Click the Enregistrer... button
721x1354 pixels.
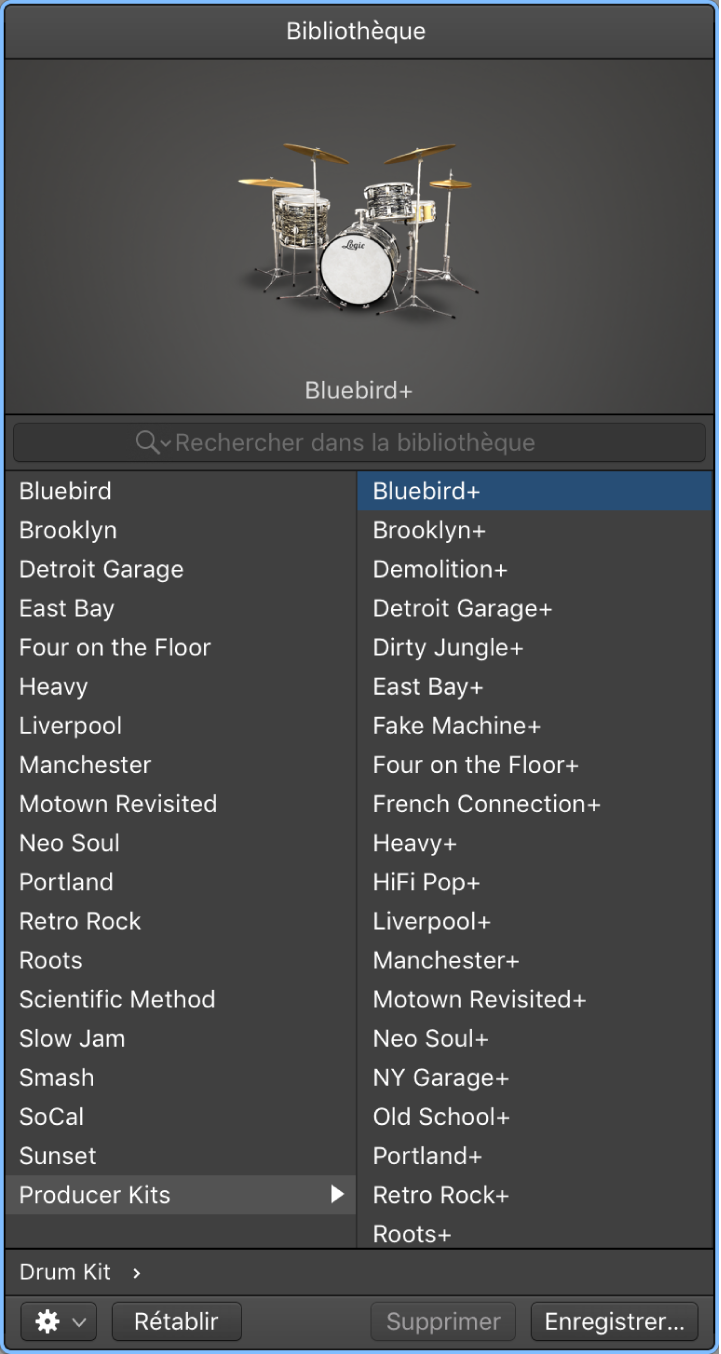(614, 1321)
